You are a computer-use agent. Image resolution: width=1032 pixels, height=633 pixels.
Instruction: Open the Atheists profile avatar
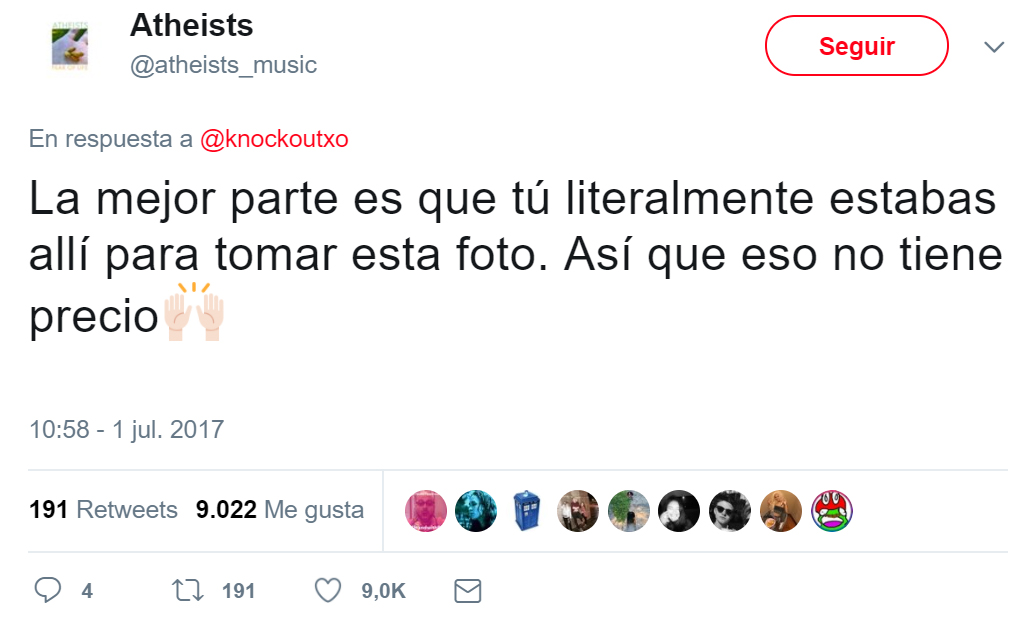70,46
